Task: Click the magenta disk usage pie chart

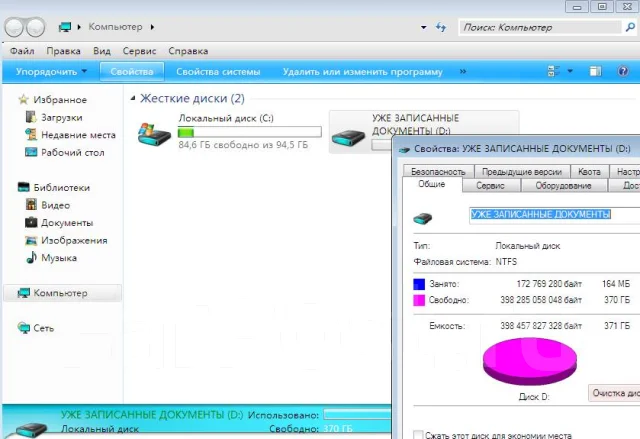Action: click(530, 361)
